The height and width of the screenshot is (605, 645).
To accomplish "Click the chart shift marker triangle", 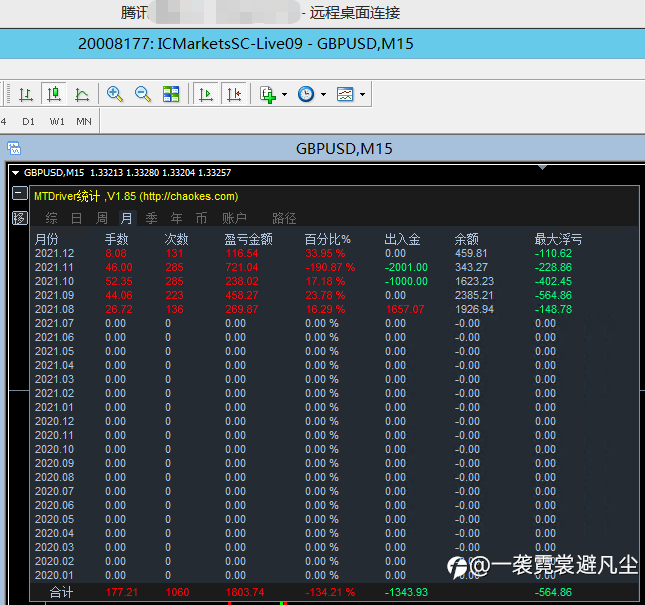I will click(542, 167).
